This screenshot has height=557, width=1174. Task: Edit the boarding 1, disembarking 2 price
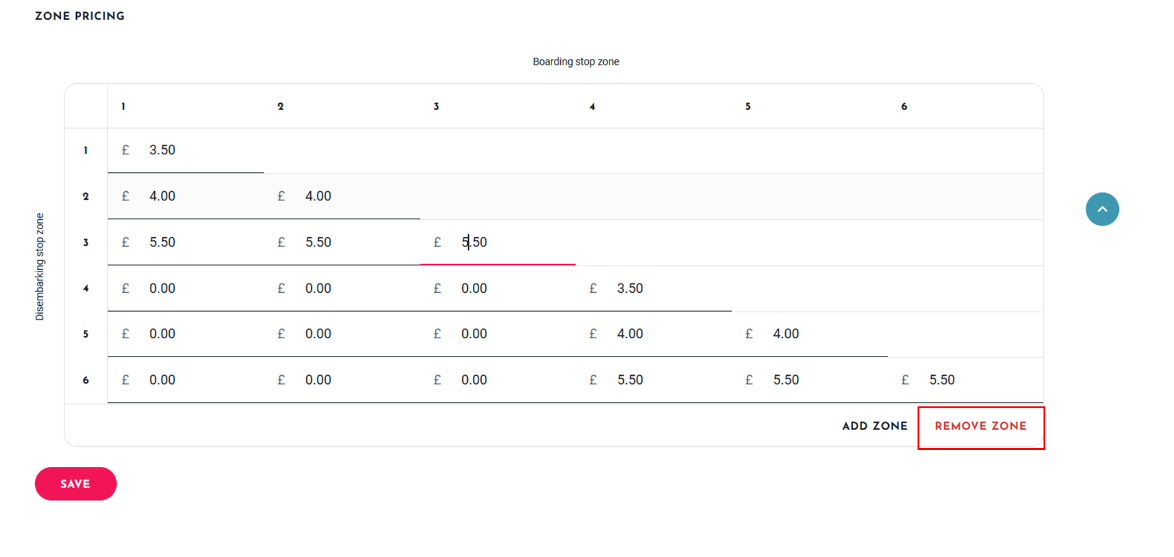186,197
